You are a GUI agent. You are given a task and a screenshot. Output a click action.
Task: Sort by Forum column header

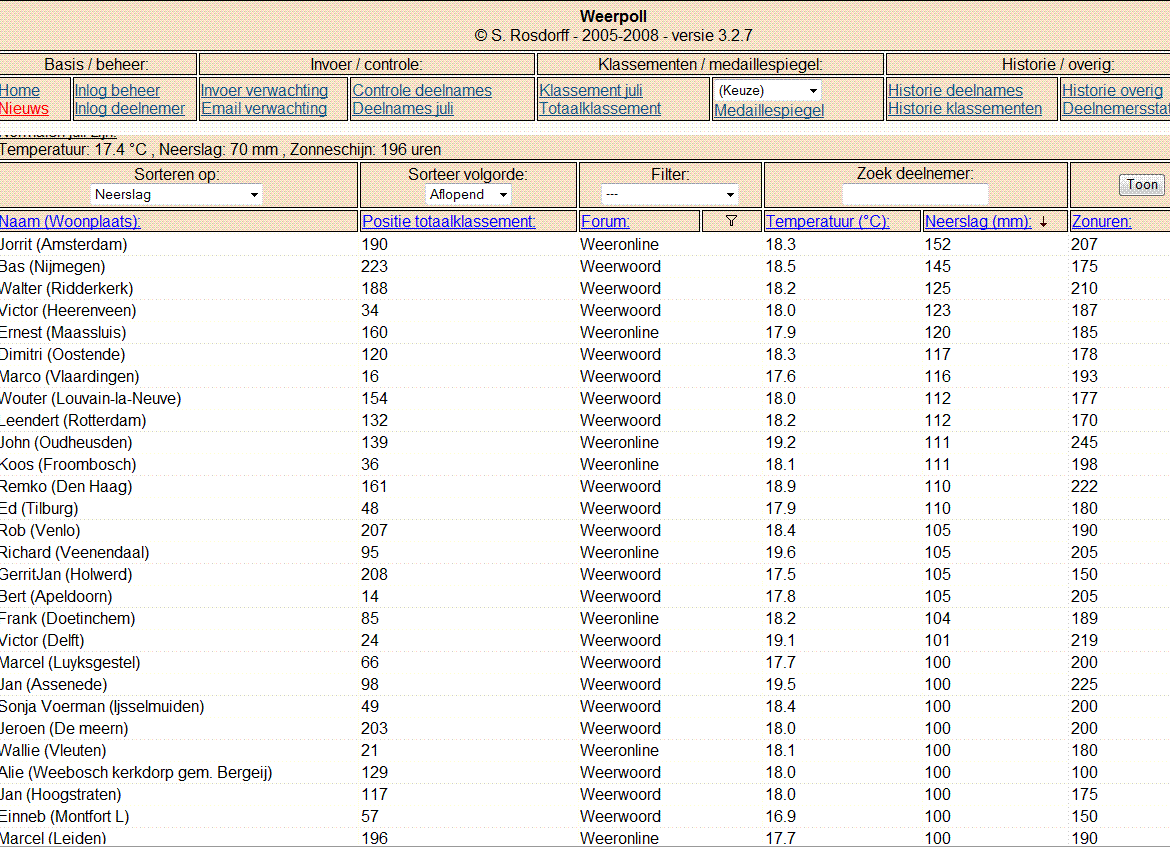(605, 222)
